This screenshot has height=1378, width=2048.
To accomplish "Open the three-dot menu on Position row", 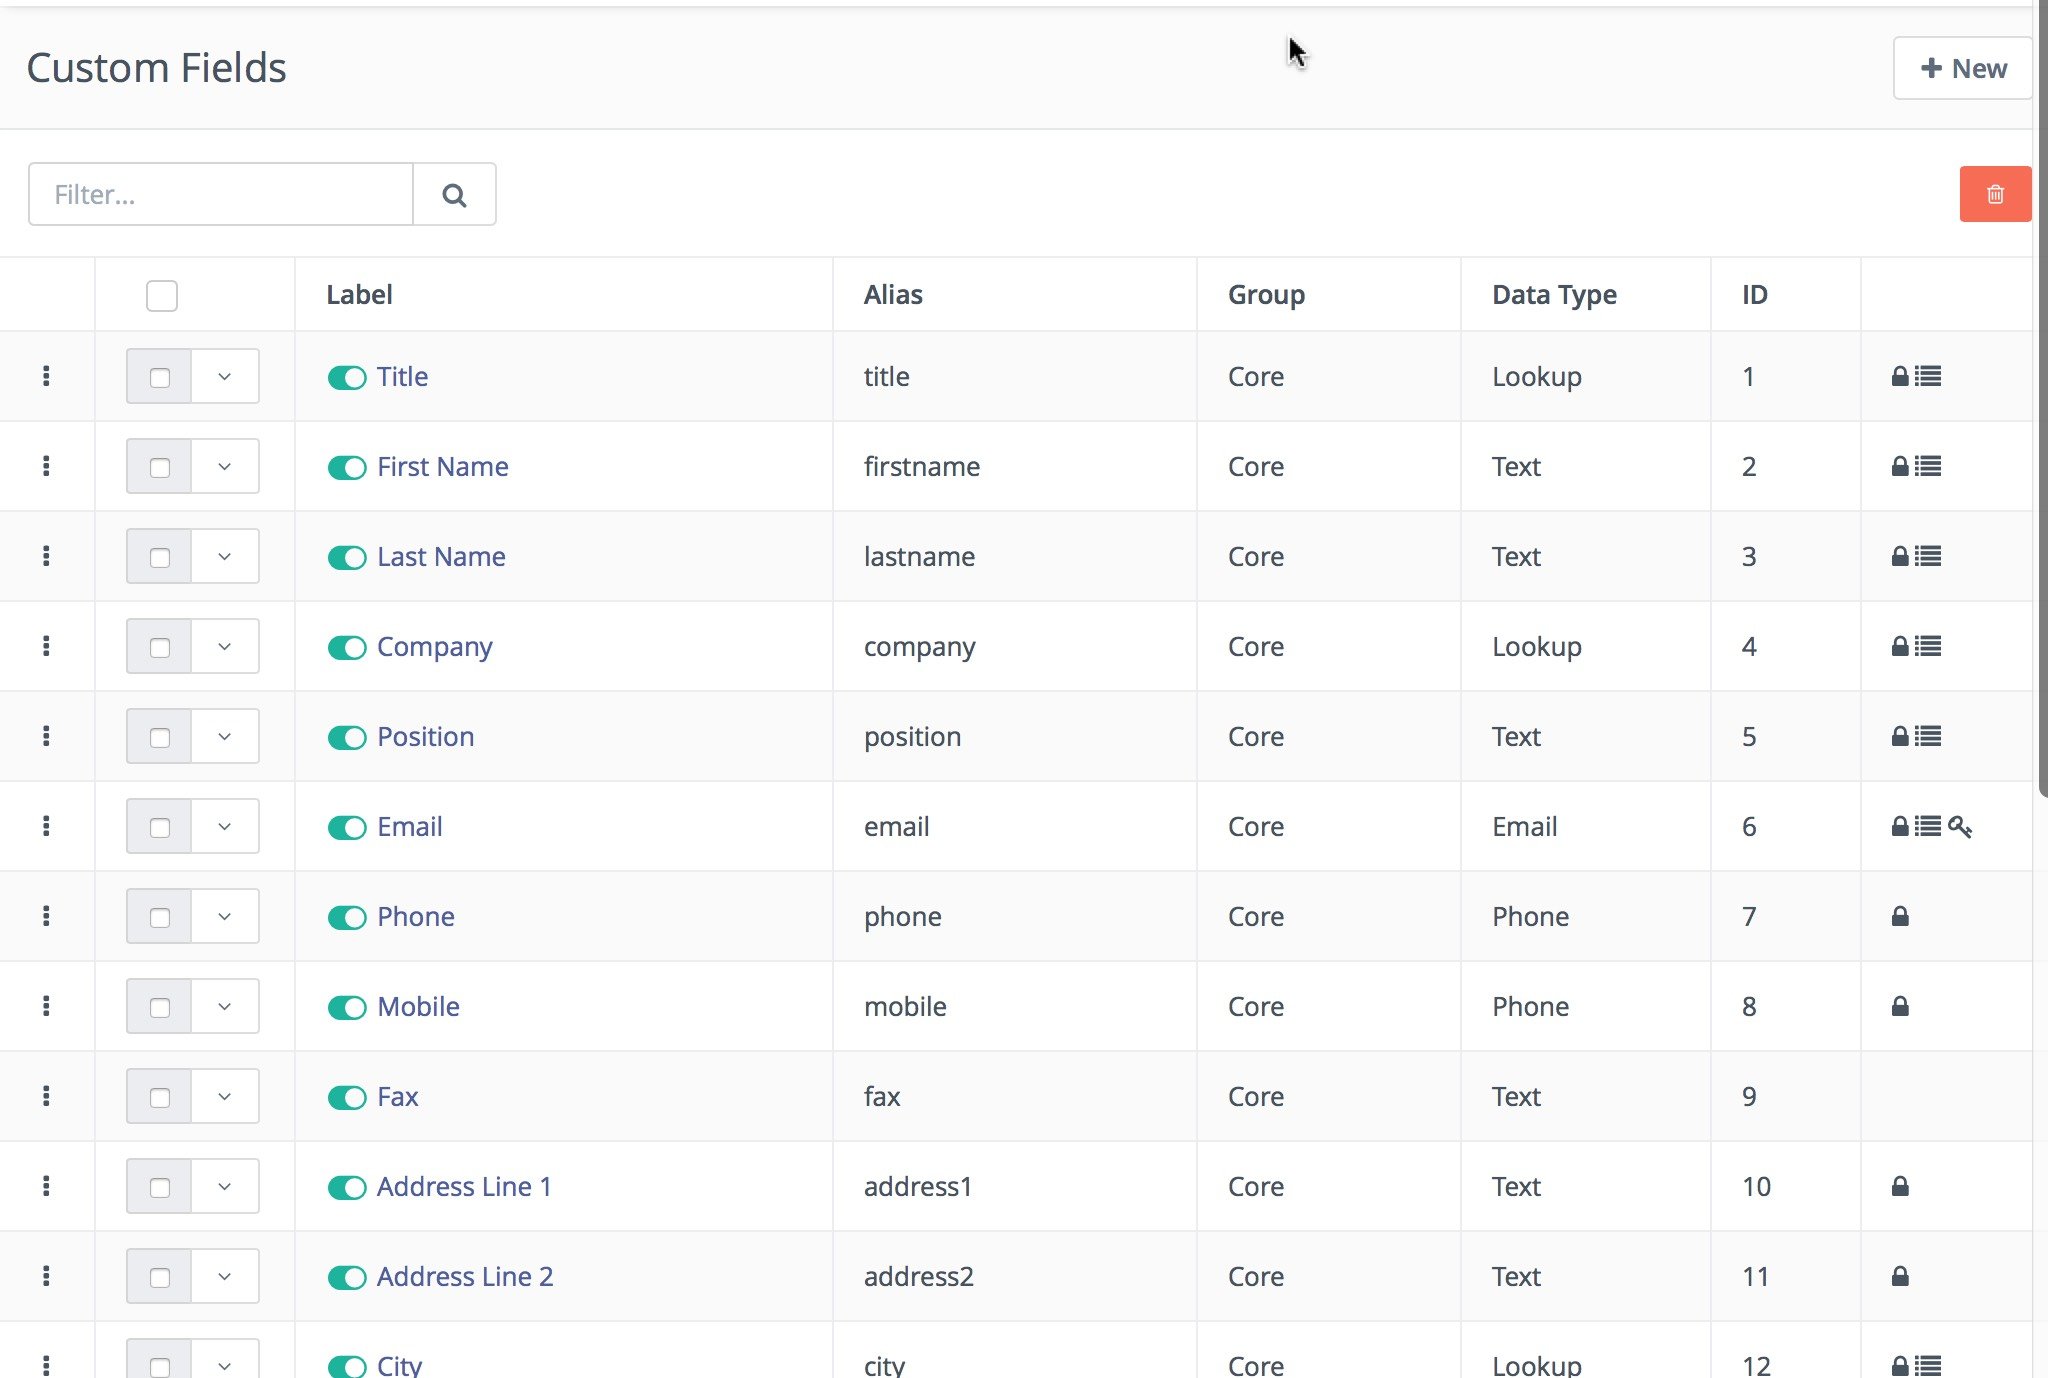I will [x=47, y=736].
